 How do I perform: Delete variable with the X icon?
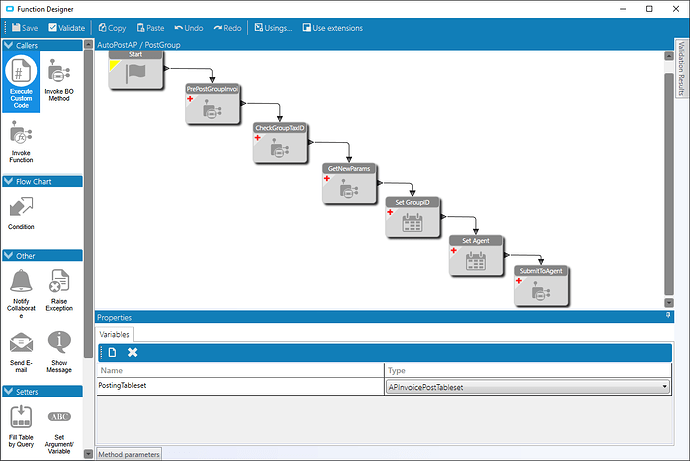132,352
